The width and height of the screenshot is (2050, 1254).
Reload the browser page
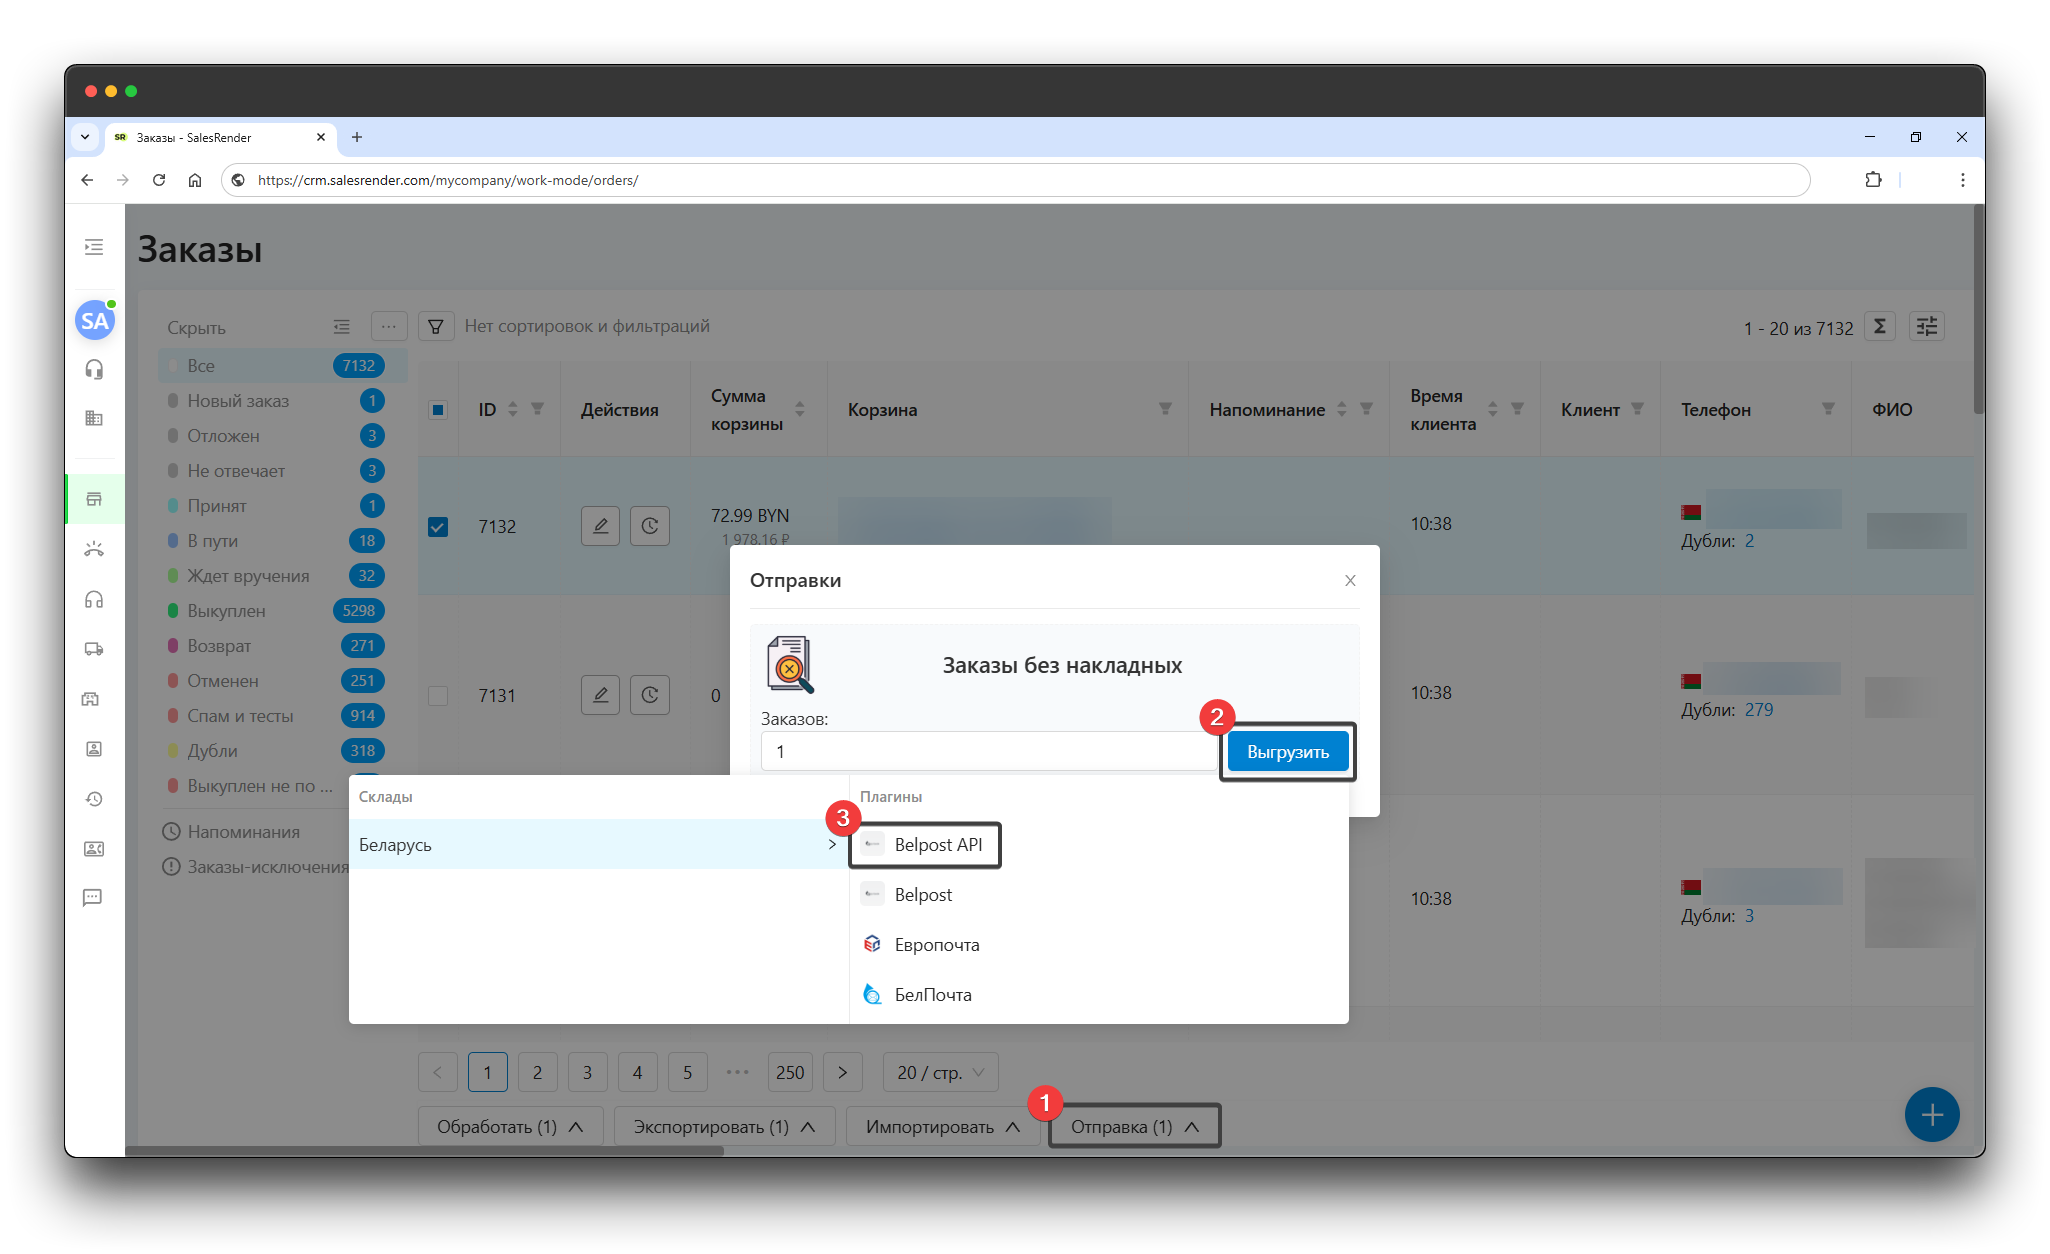click(158, 180)
